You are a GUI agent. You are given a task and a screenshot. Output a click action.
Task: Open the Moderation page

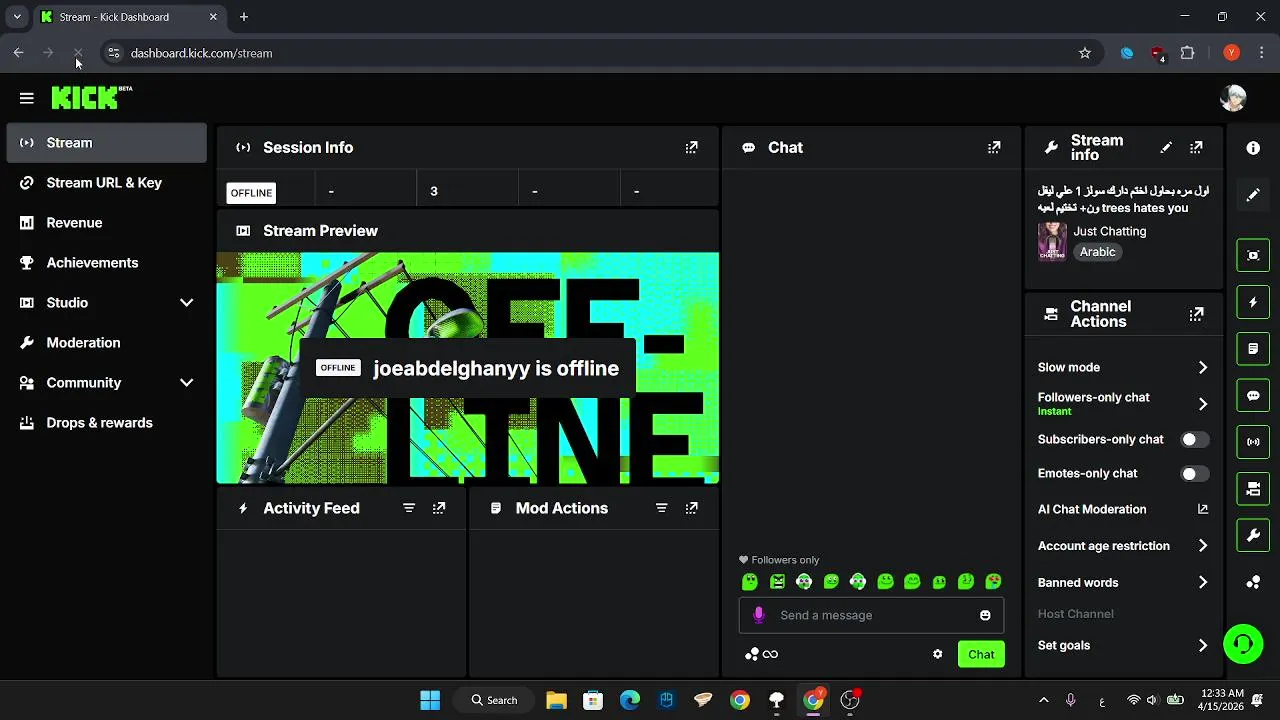(x=106, y=343)
